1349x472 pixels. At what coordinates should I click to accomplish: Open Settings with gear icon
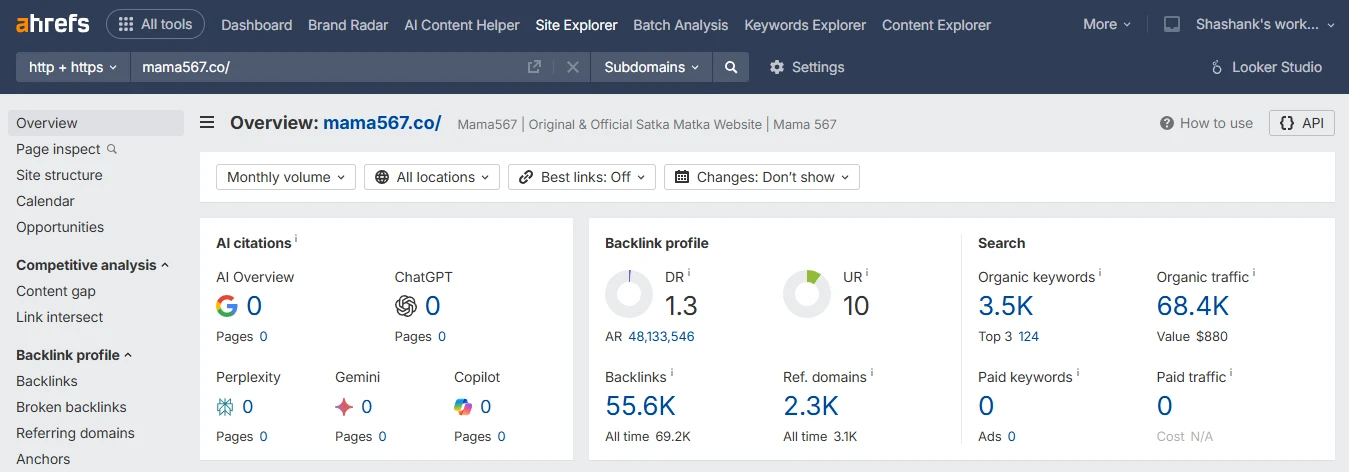point(807,67)
